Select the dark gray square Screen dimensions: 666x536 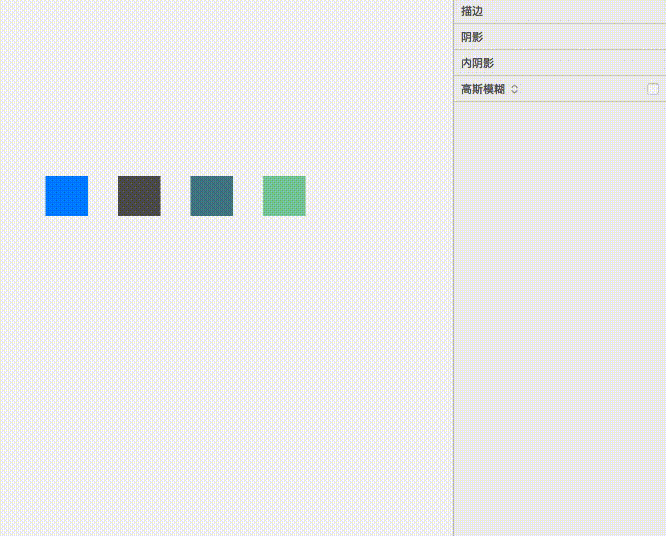click(139, 196)
